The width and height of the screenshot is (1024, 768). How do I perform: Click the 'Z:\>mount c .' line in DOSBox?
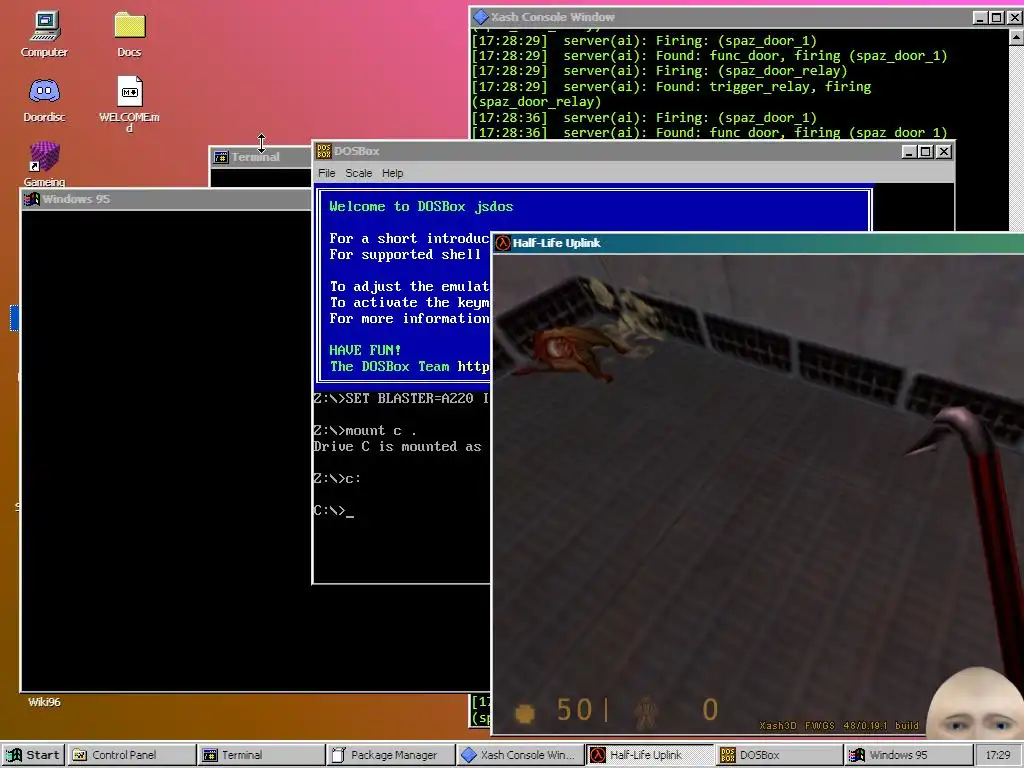(365, 430)
